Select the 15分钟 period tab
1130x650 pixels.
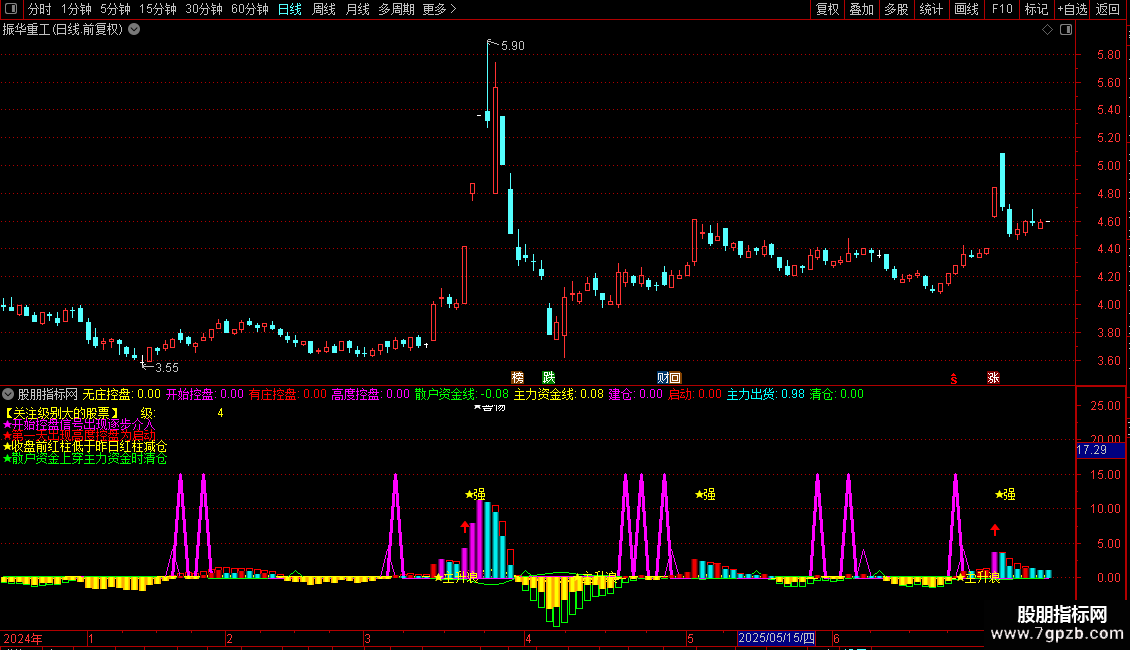[158, 9]
